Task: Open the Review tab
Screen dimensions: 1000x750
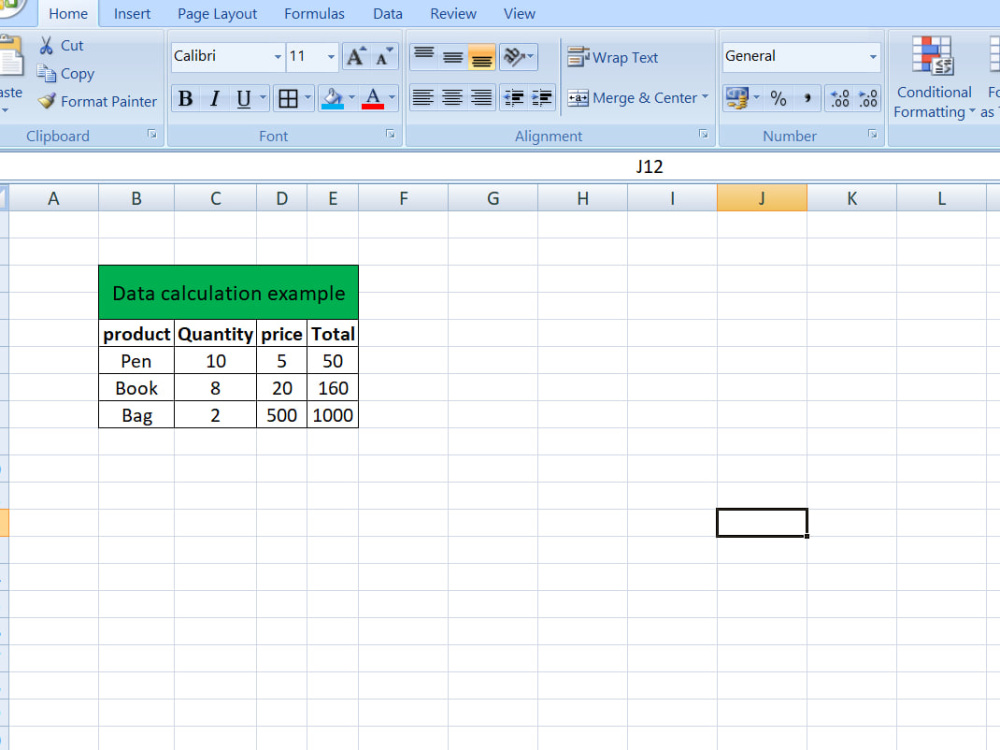Action: (x=453, y=13)
